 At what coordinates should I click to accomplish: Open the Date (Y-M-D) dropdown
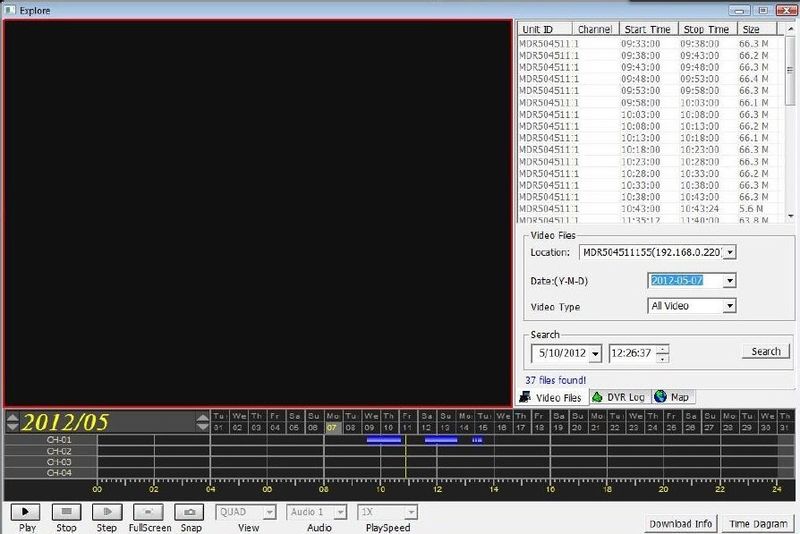[x=729, y=281]
